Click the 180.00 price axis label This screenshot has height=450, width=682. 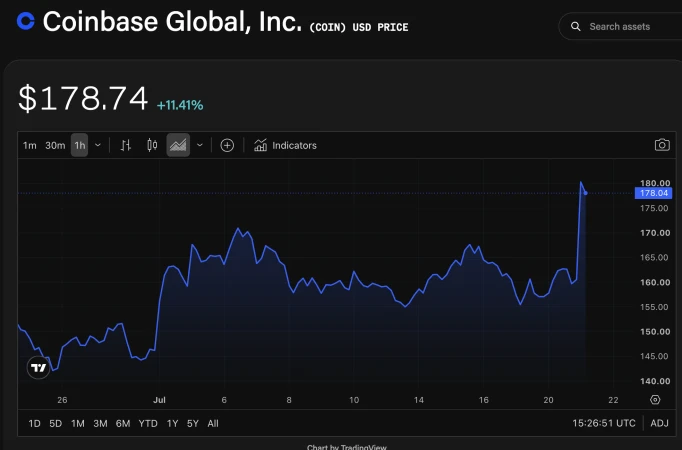coord(655,183)
